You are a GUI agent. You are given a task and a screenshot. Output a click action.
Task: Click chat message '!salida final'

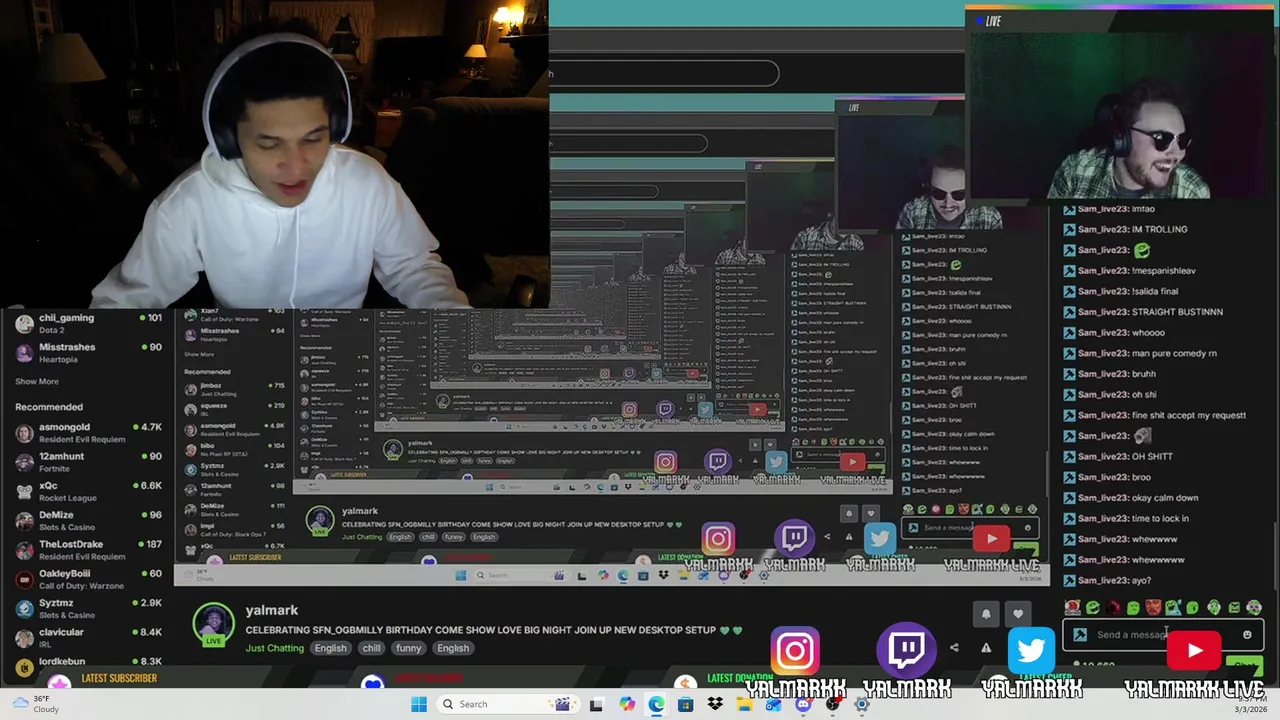1155,291
